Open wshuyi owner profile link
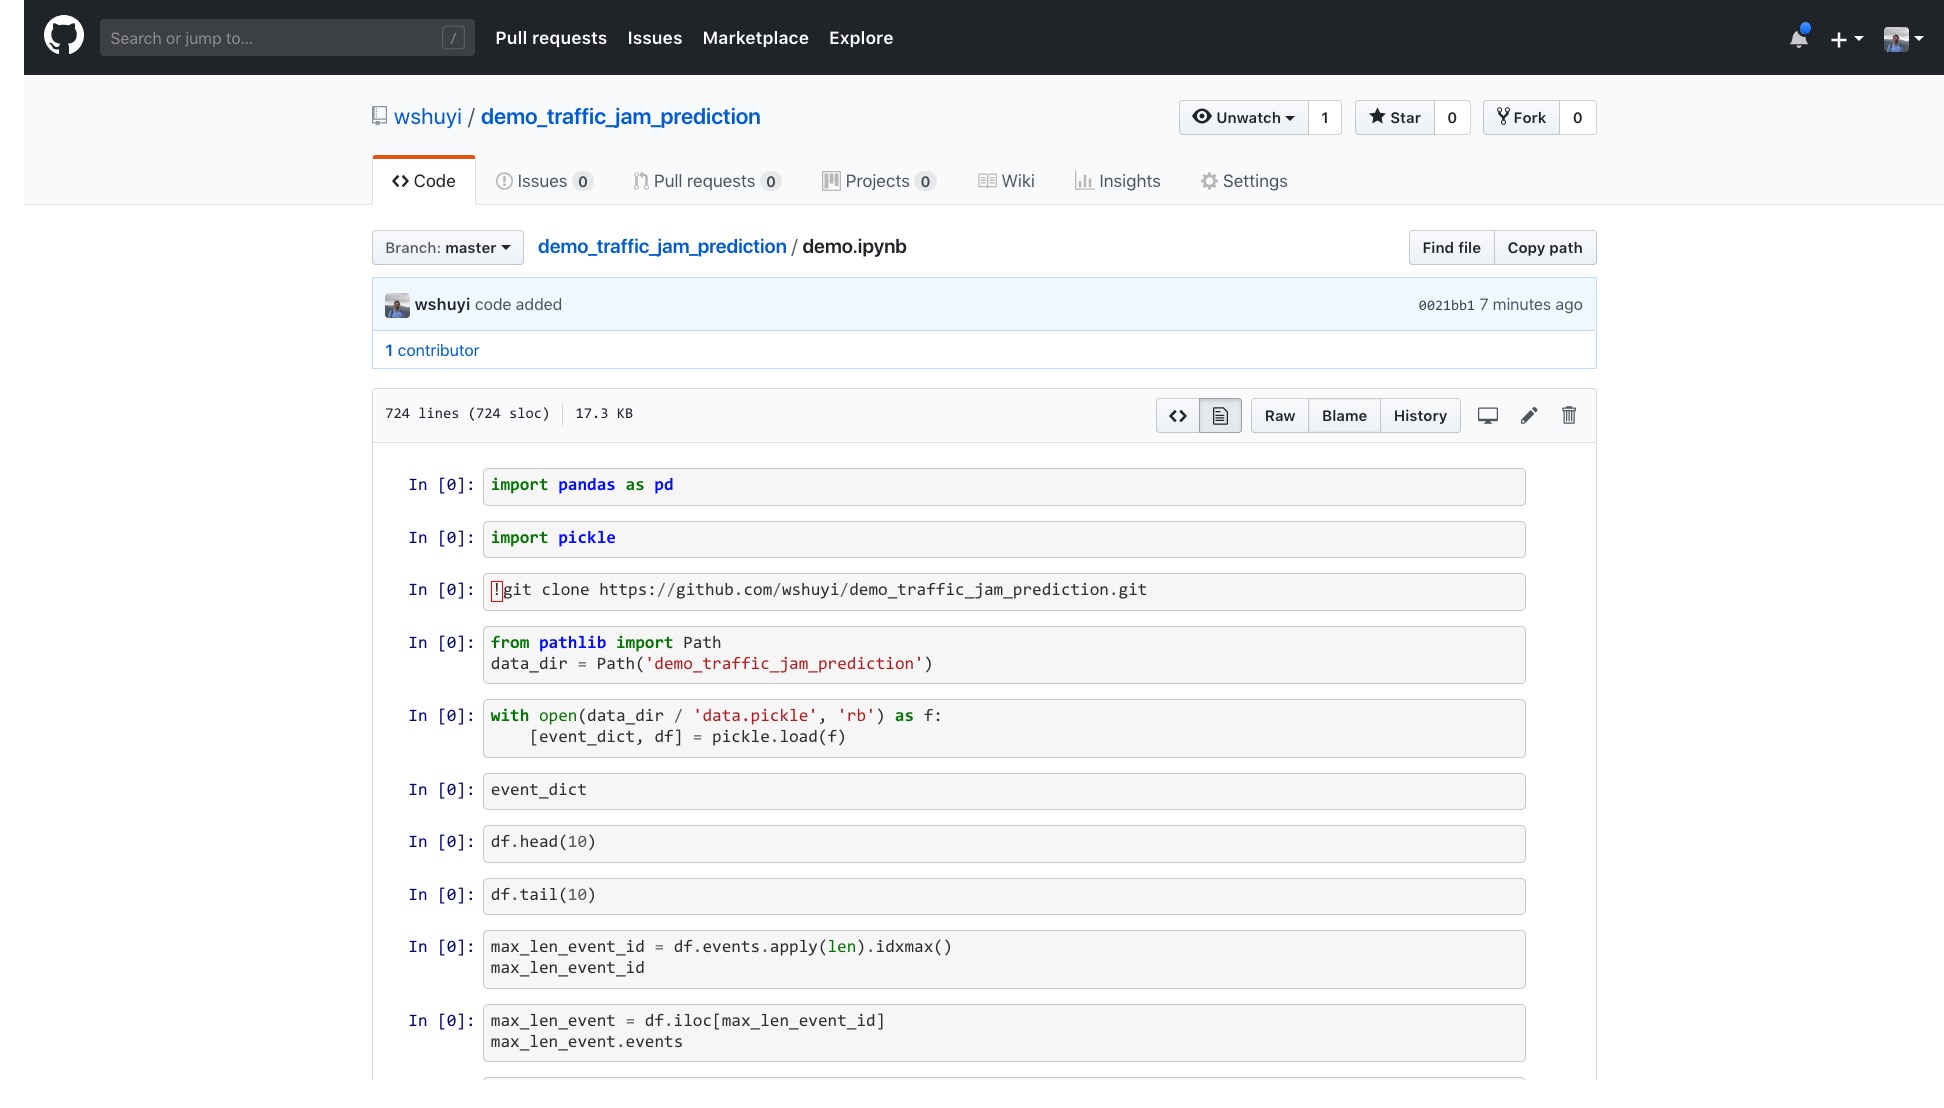The height and width of the screenshot is (1108, 1944). point(428,117)
